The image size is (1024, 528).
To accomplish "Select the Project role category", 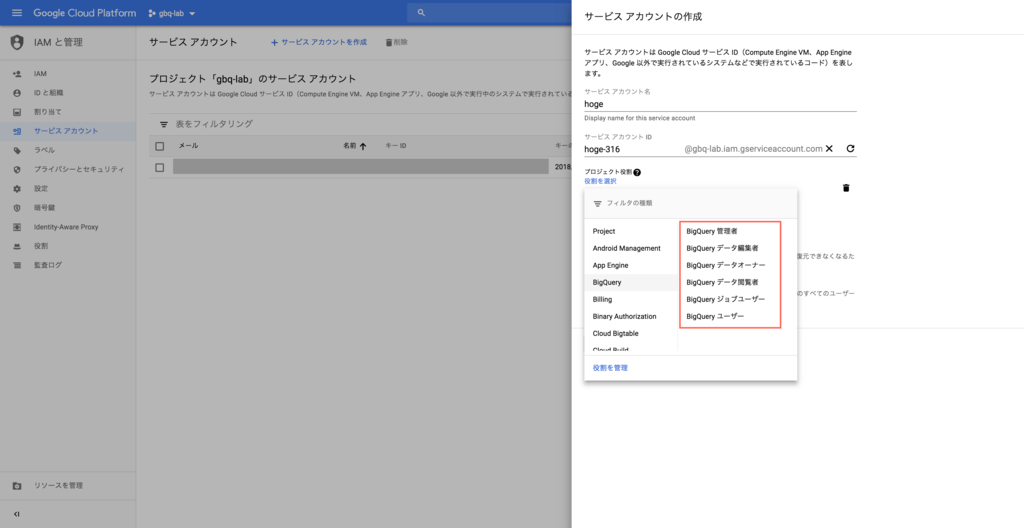I will 631,231.
